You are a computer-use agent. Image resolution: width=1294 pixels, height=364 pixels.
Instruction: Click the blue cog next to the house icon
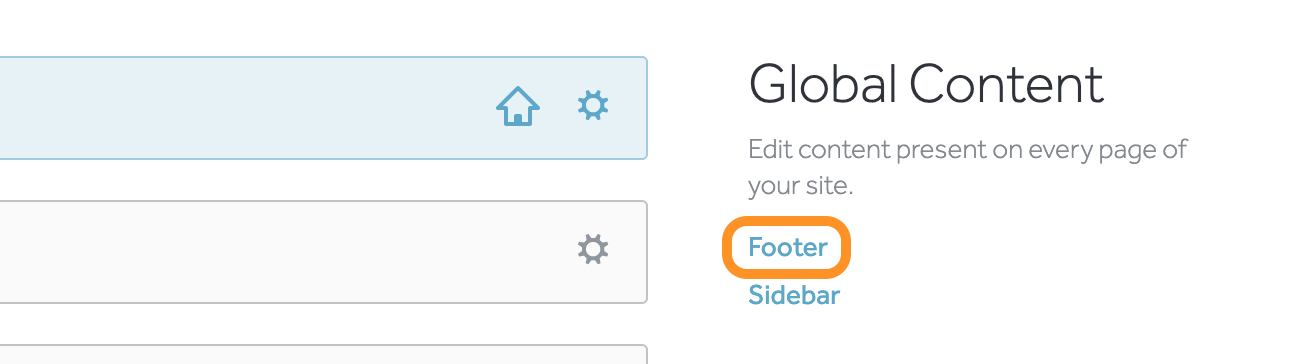pyautogui.click(x=593, y=105)
